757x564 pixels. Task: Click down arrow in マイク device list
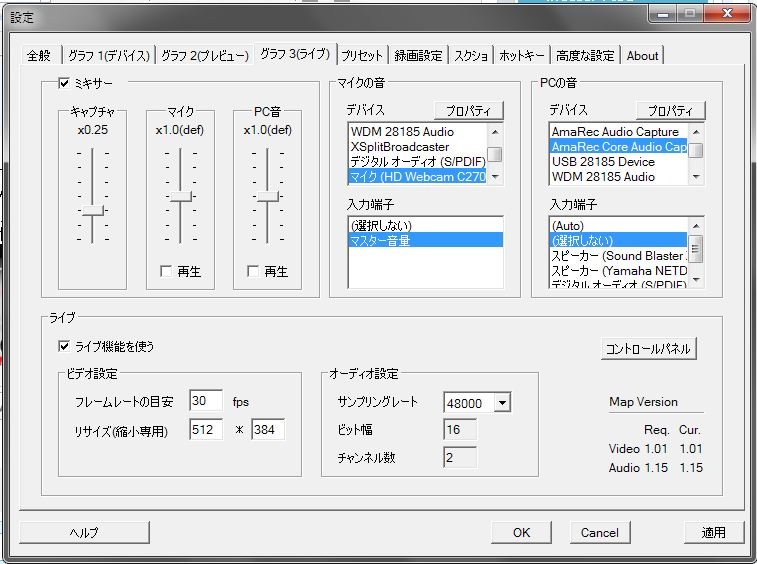click(x=495, y=177)
